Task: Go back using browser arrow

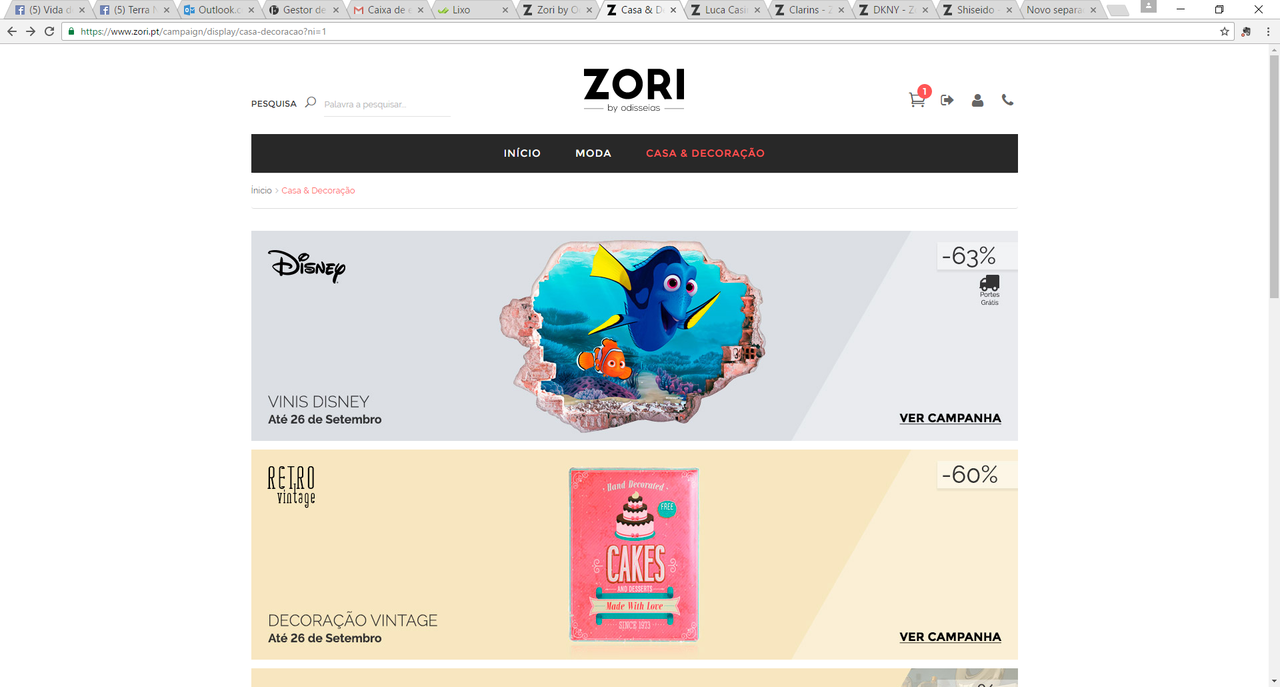Action: pyautogui.click(x=12, y=31)
